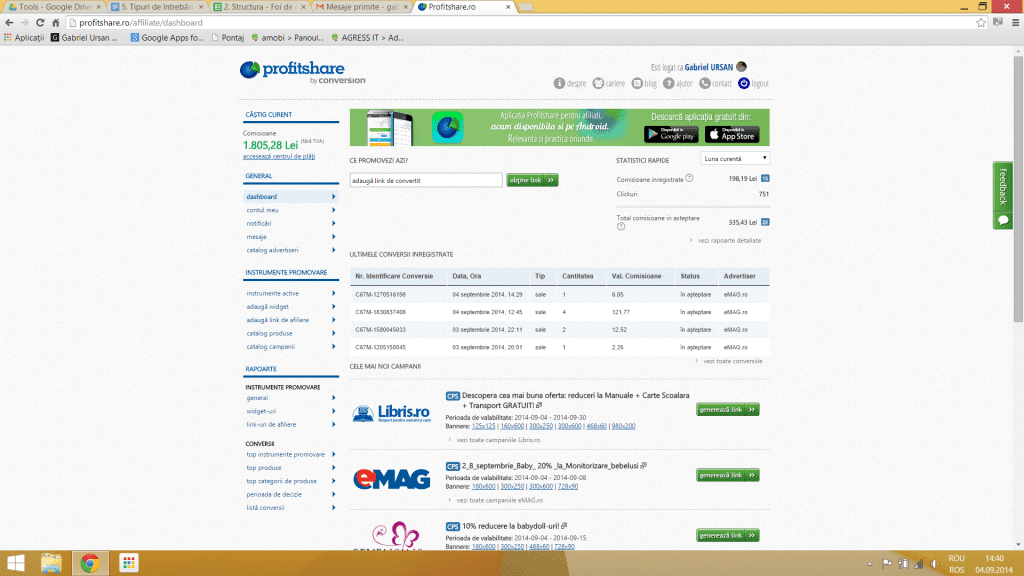Open Chrome menu hamburger icon
Image resolution: width=1024 pixels, height=576 pixels.
click(1016, 22)
